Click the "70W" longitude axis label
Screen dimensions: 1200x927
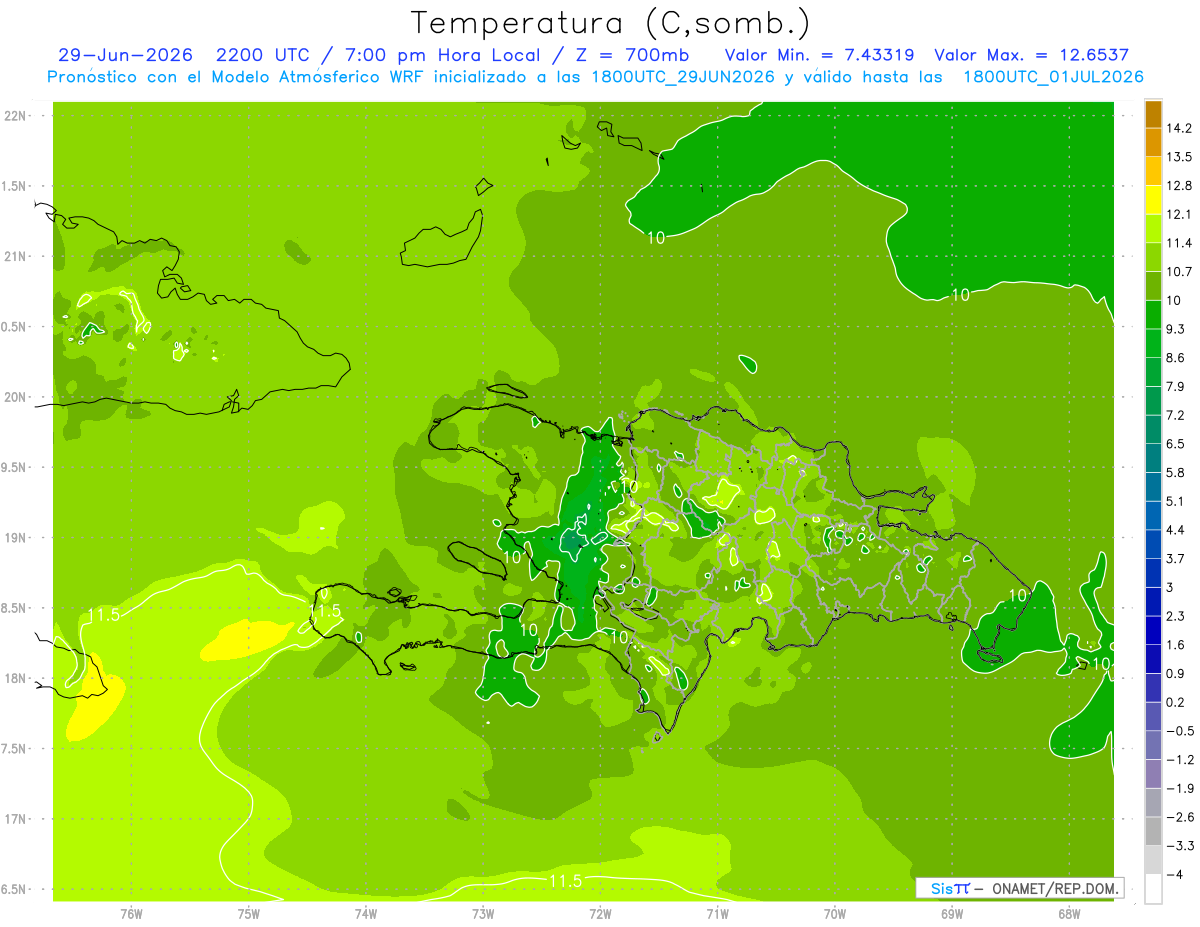click(835, 914)
